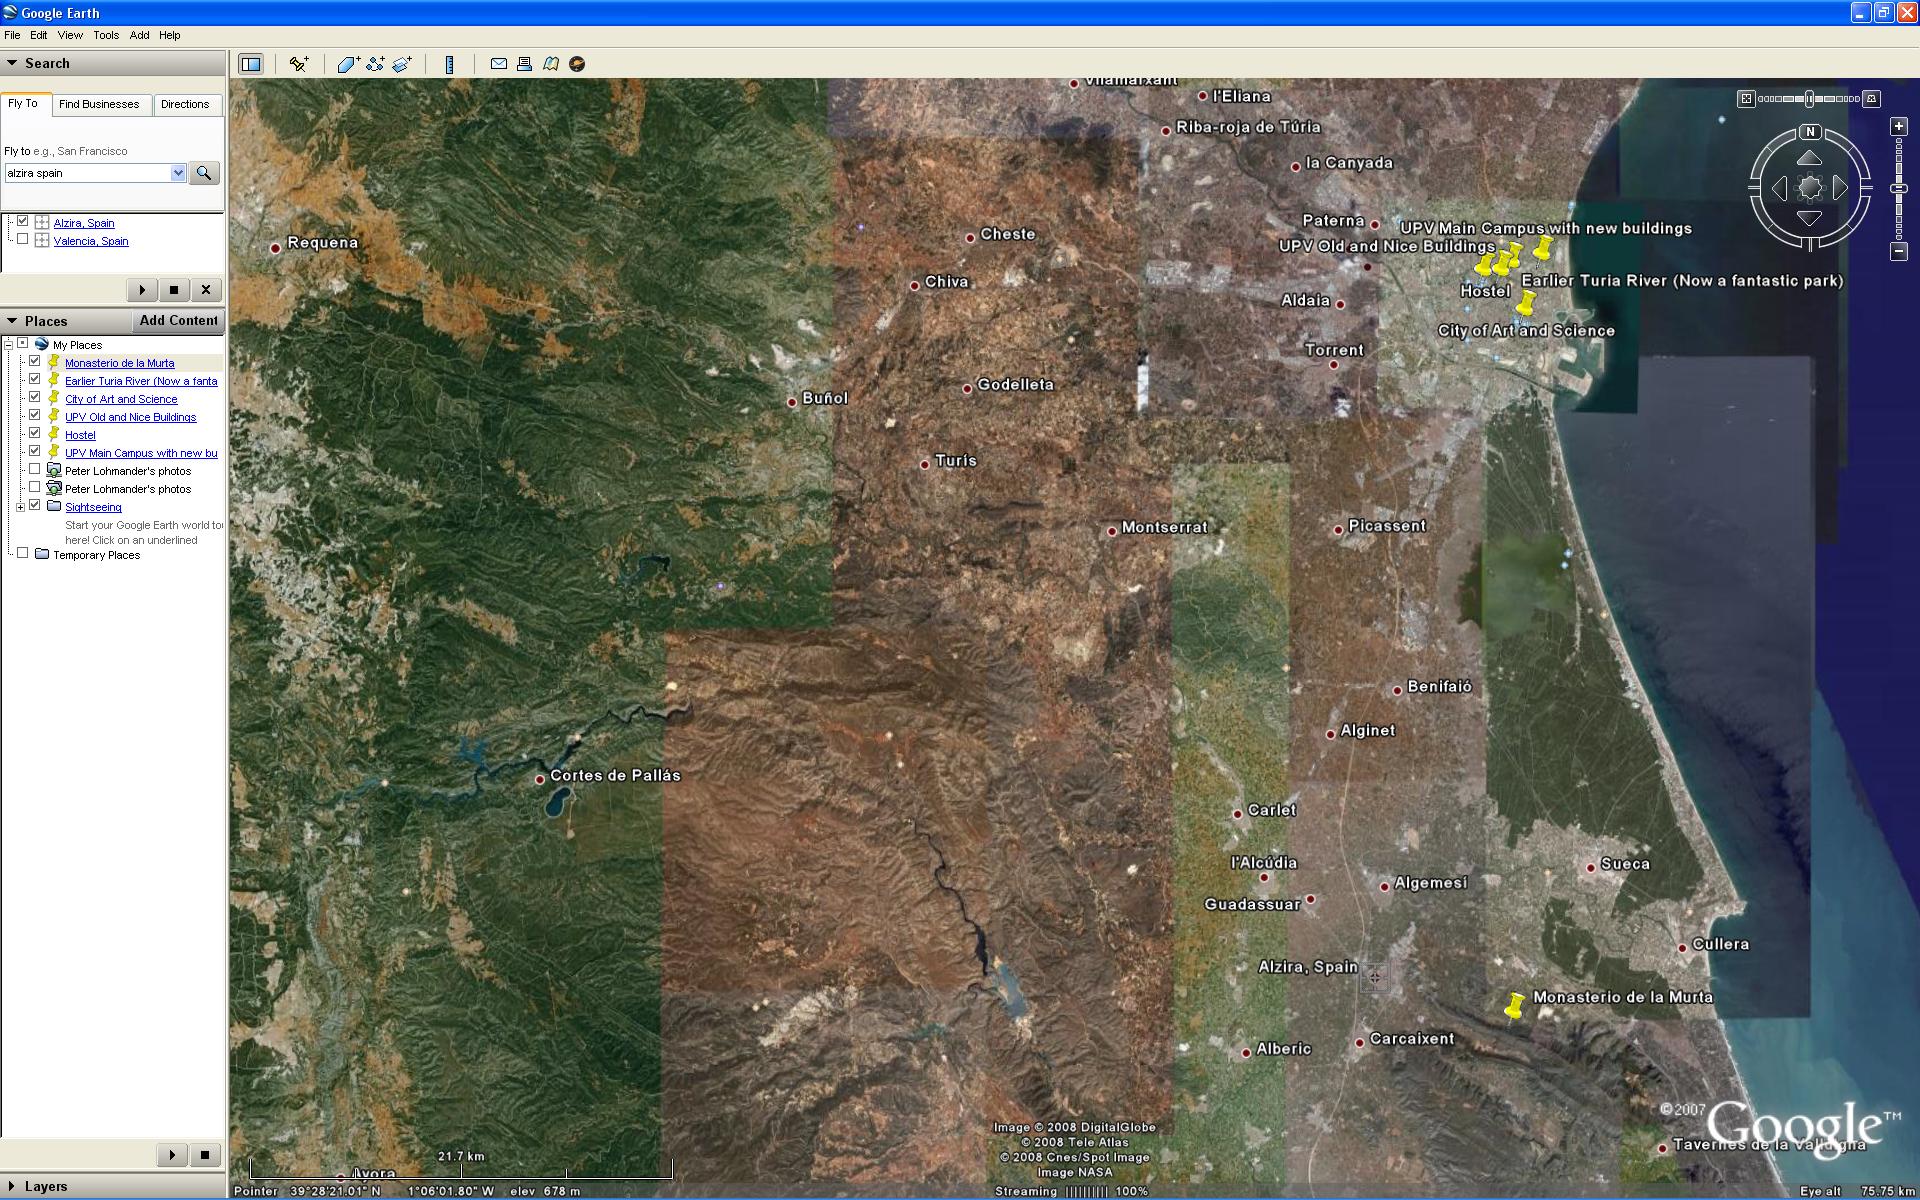The image size is (1920, 1200).
Task: Uncheck UPV Old and Nice Buildings placemark
Action: (x=35, y=416)
